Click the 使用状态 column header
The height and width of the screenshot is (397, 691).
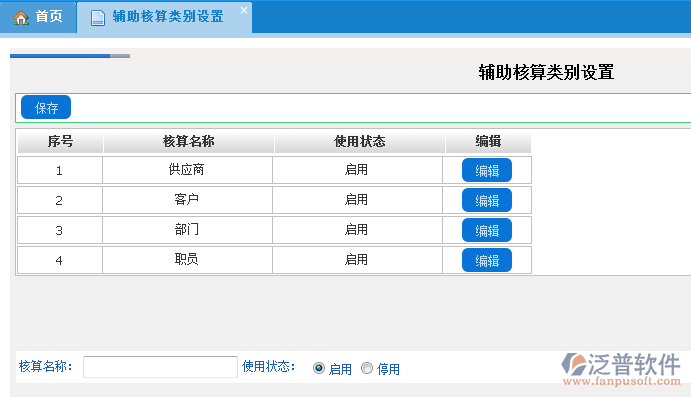coord(360,141)
